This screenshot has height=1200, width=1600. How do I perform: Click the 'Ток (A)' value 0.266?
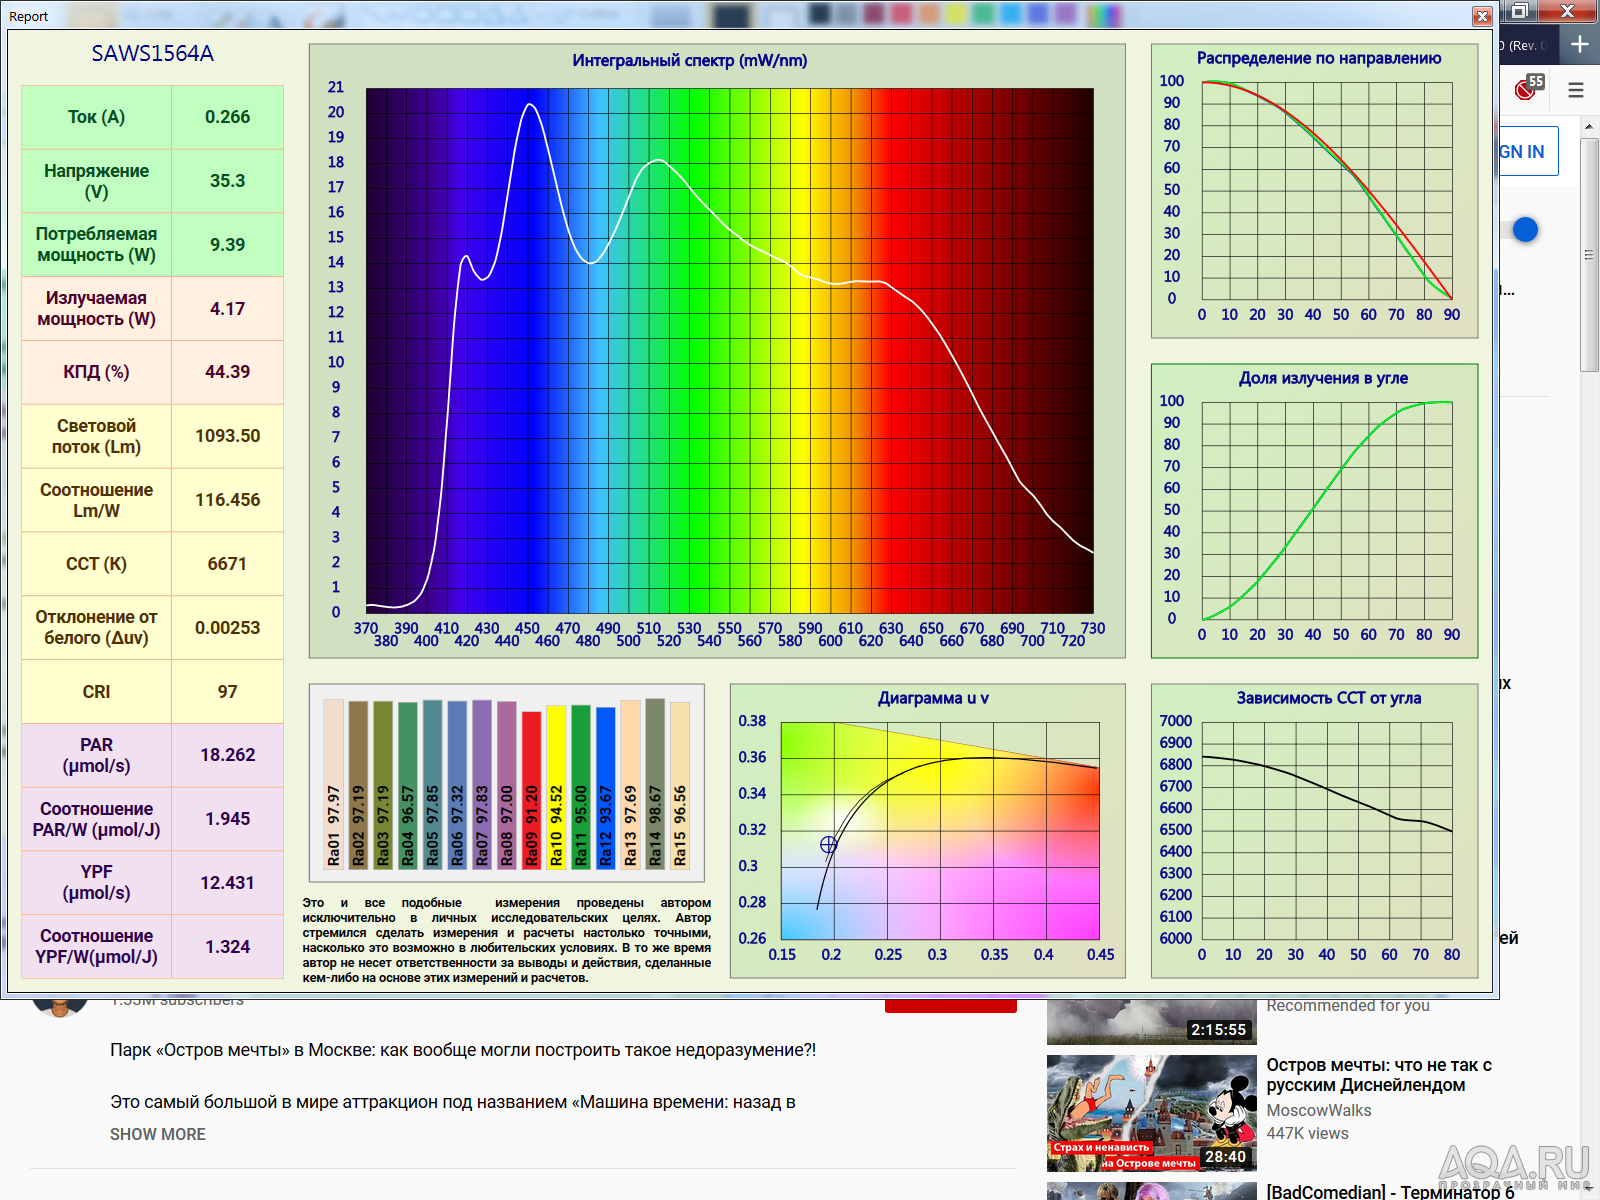click(x=227, y=117)
